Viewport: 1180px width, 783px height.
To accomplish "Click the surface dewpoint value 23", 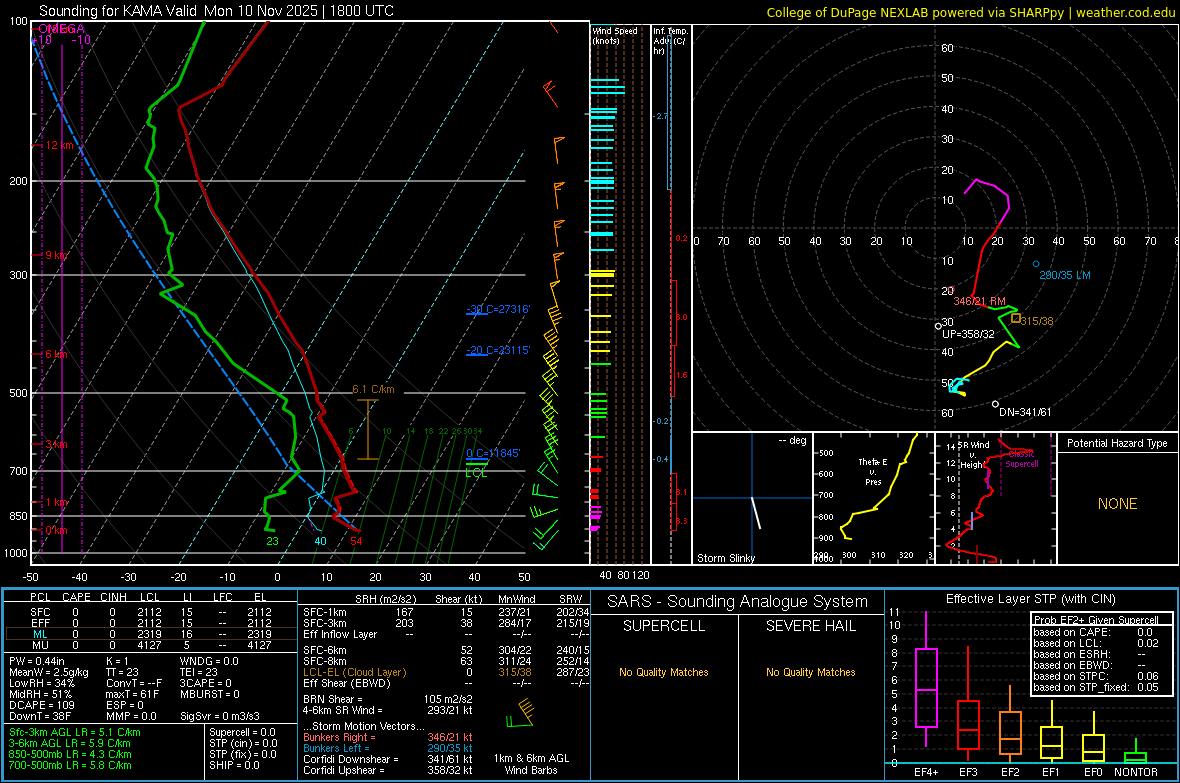I will pos(272,541).
